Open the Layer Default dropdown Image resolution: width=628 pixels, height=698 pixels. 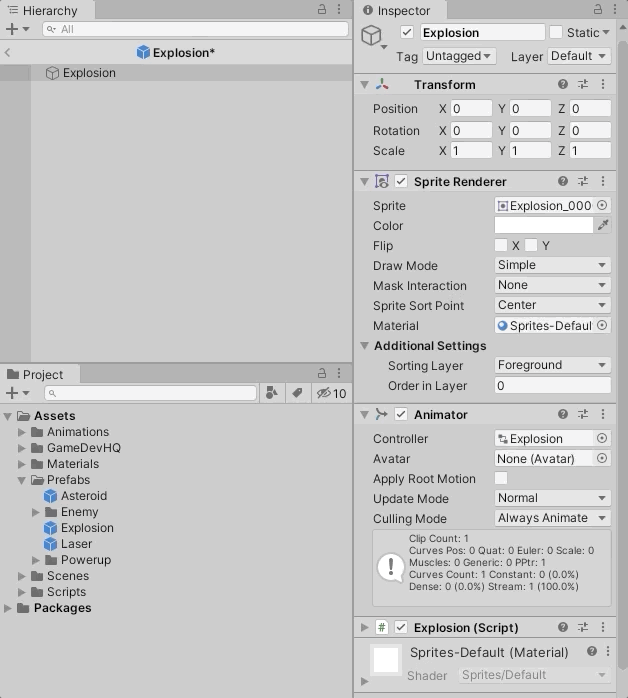coord(579,56)
